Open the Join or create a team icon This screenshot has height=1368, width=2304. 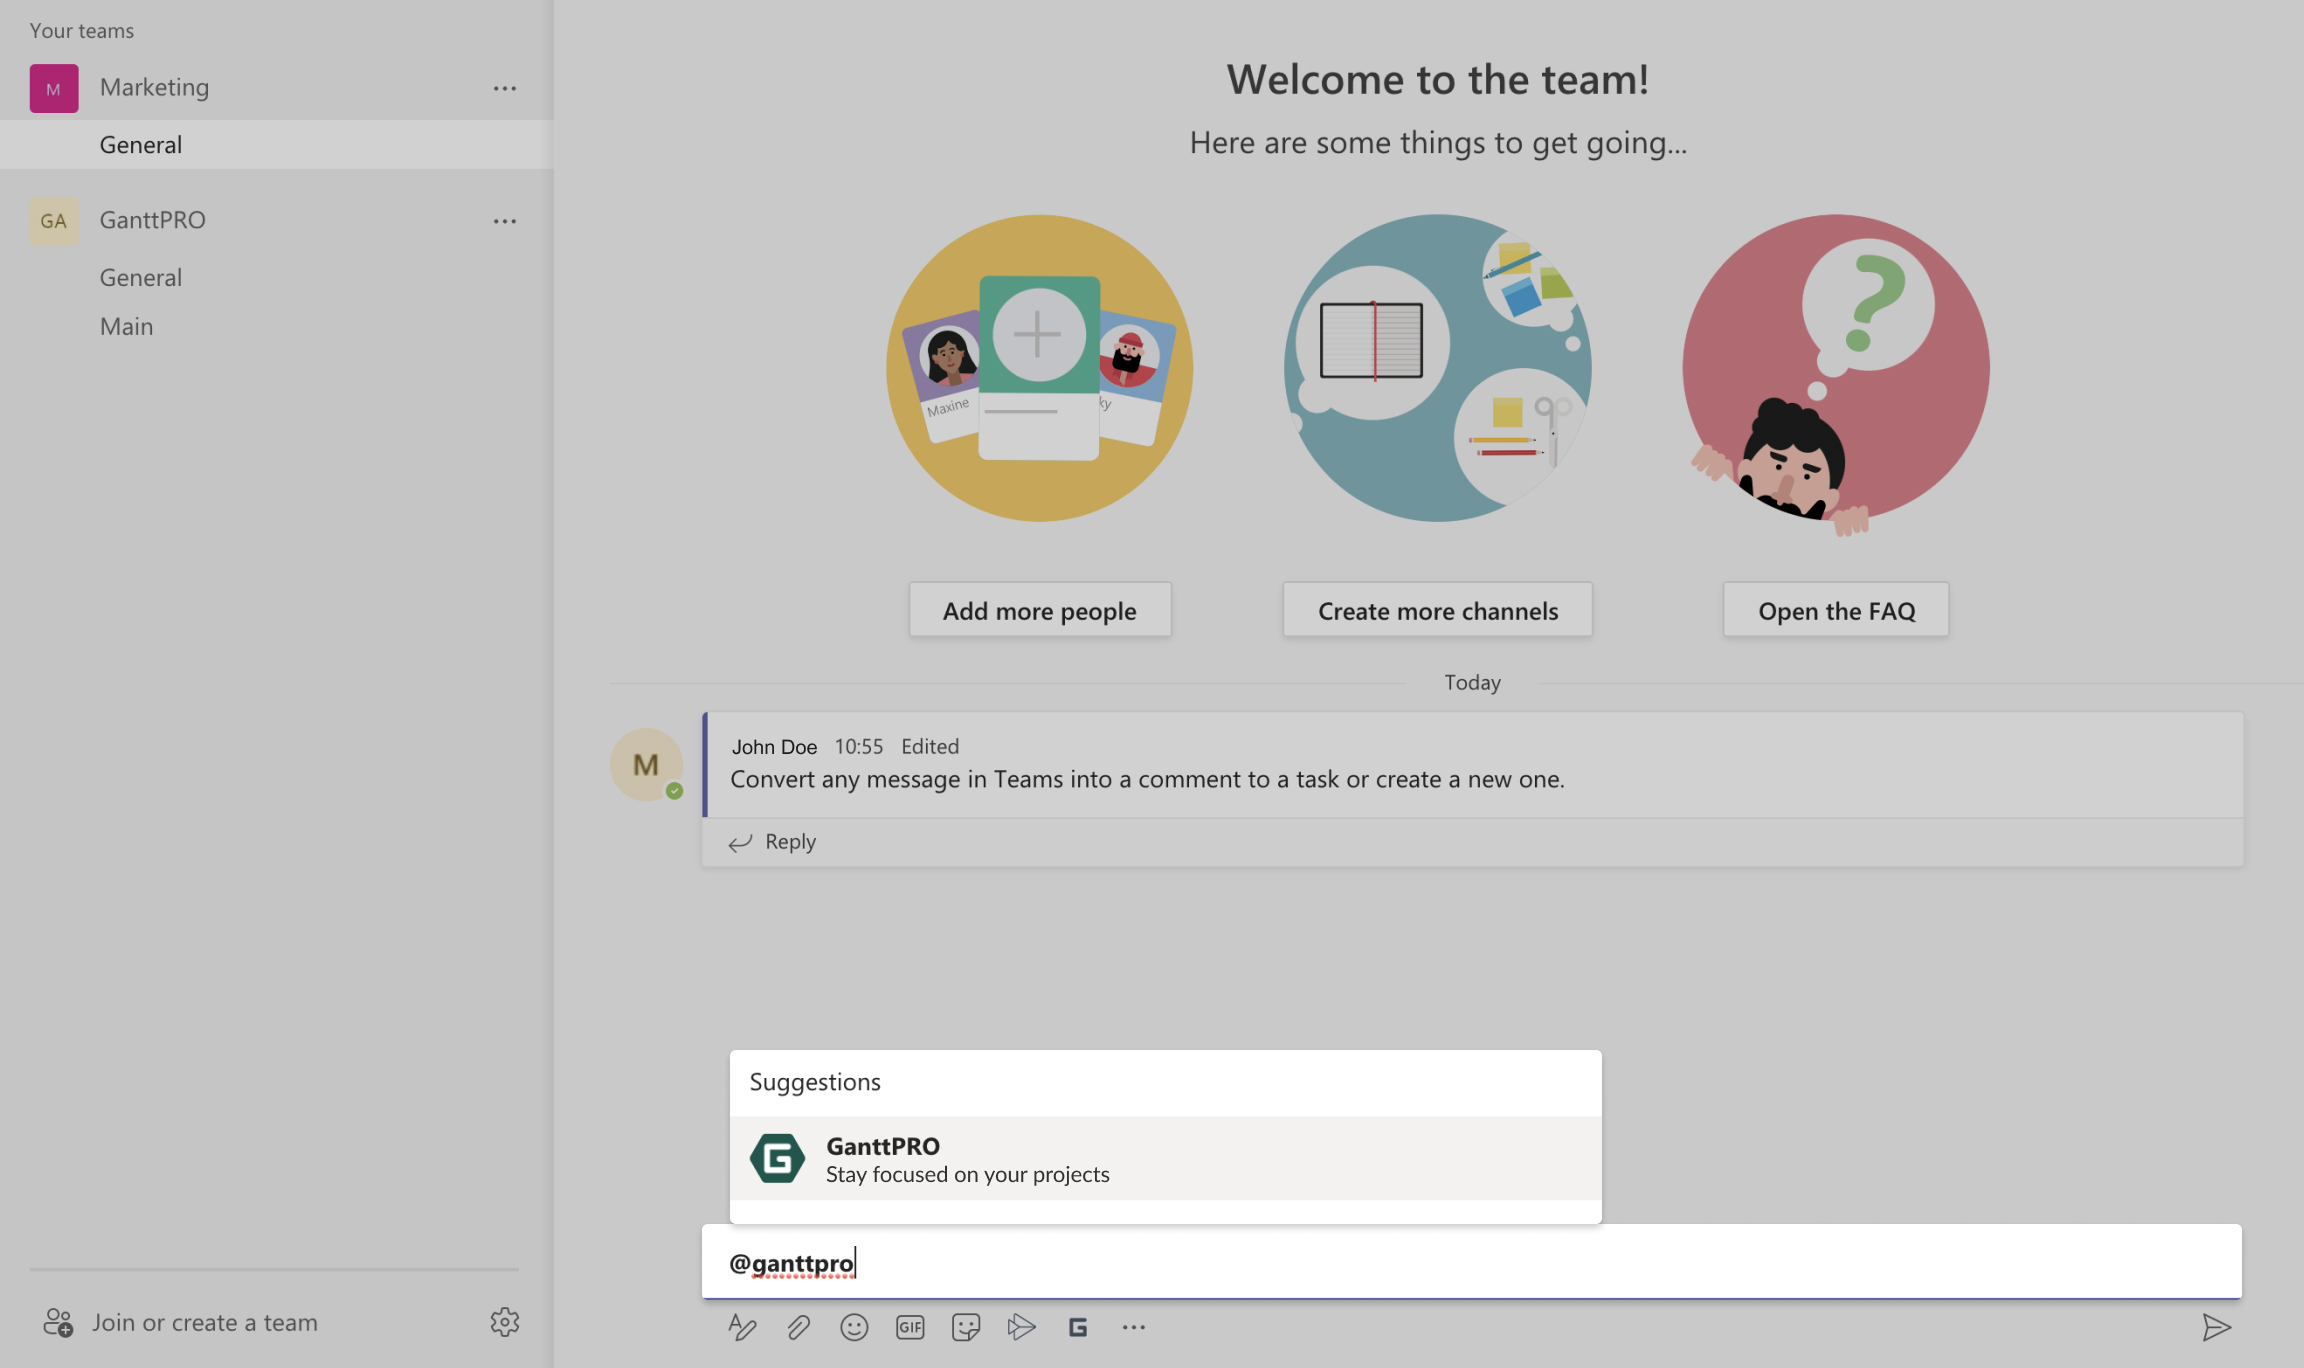pos(58,1322)
